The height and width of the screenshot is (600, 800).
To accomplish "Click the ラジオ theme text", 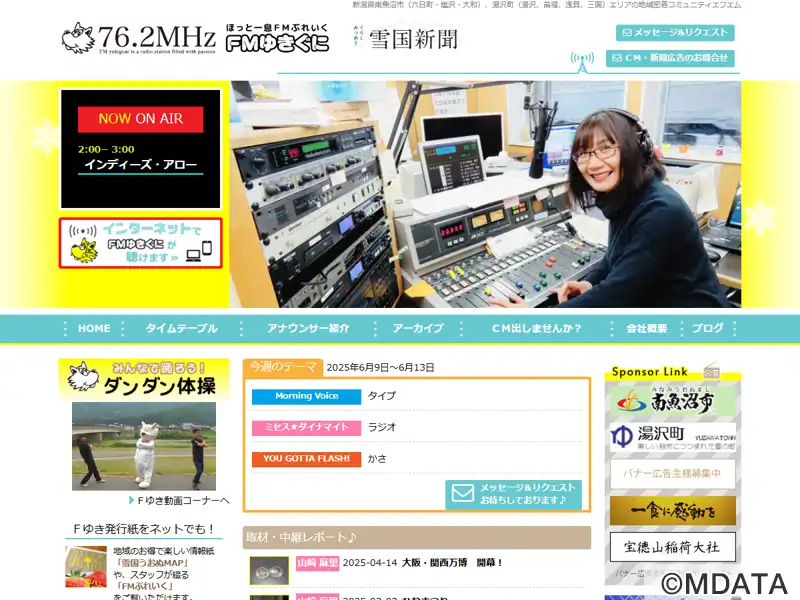I will coord(382,427).
